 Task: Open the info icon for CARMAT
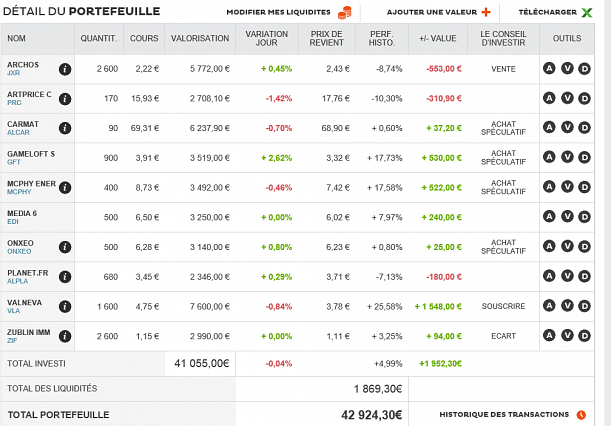click(x=65, y=128)
